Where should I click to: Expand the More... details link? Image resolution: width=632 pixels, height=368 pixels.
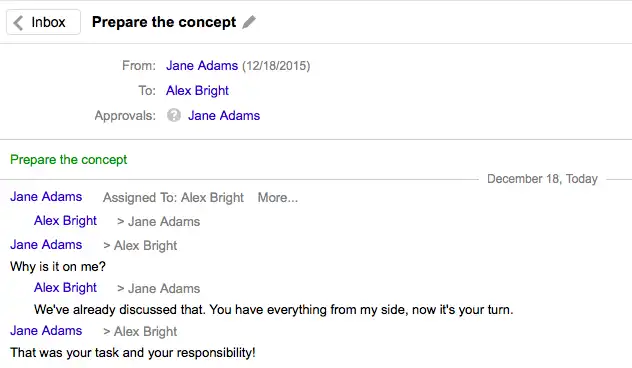click(x=278, y=198)
